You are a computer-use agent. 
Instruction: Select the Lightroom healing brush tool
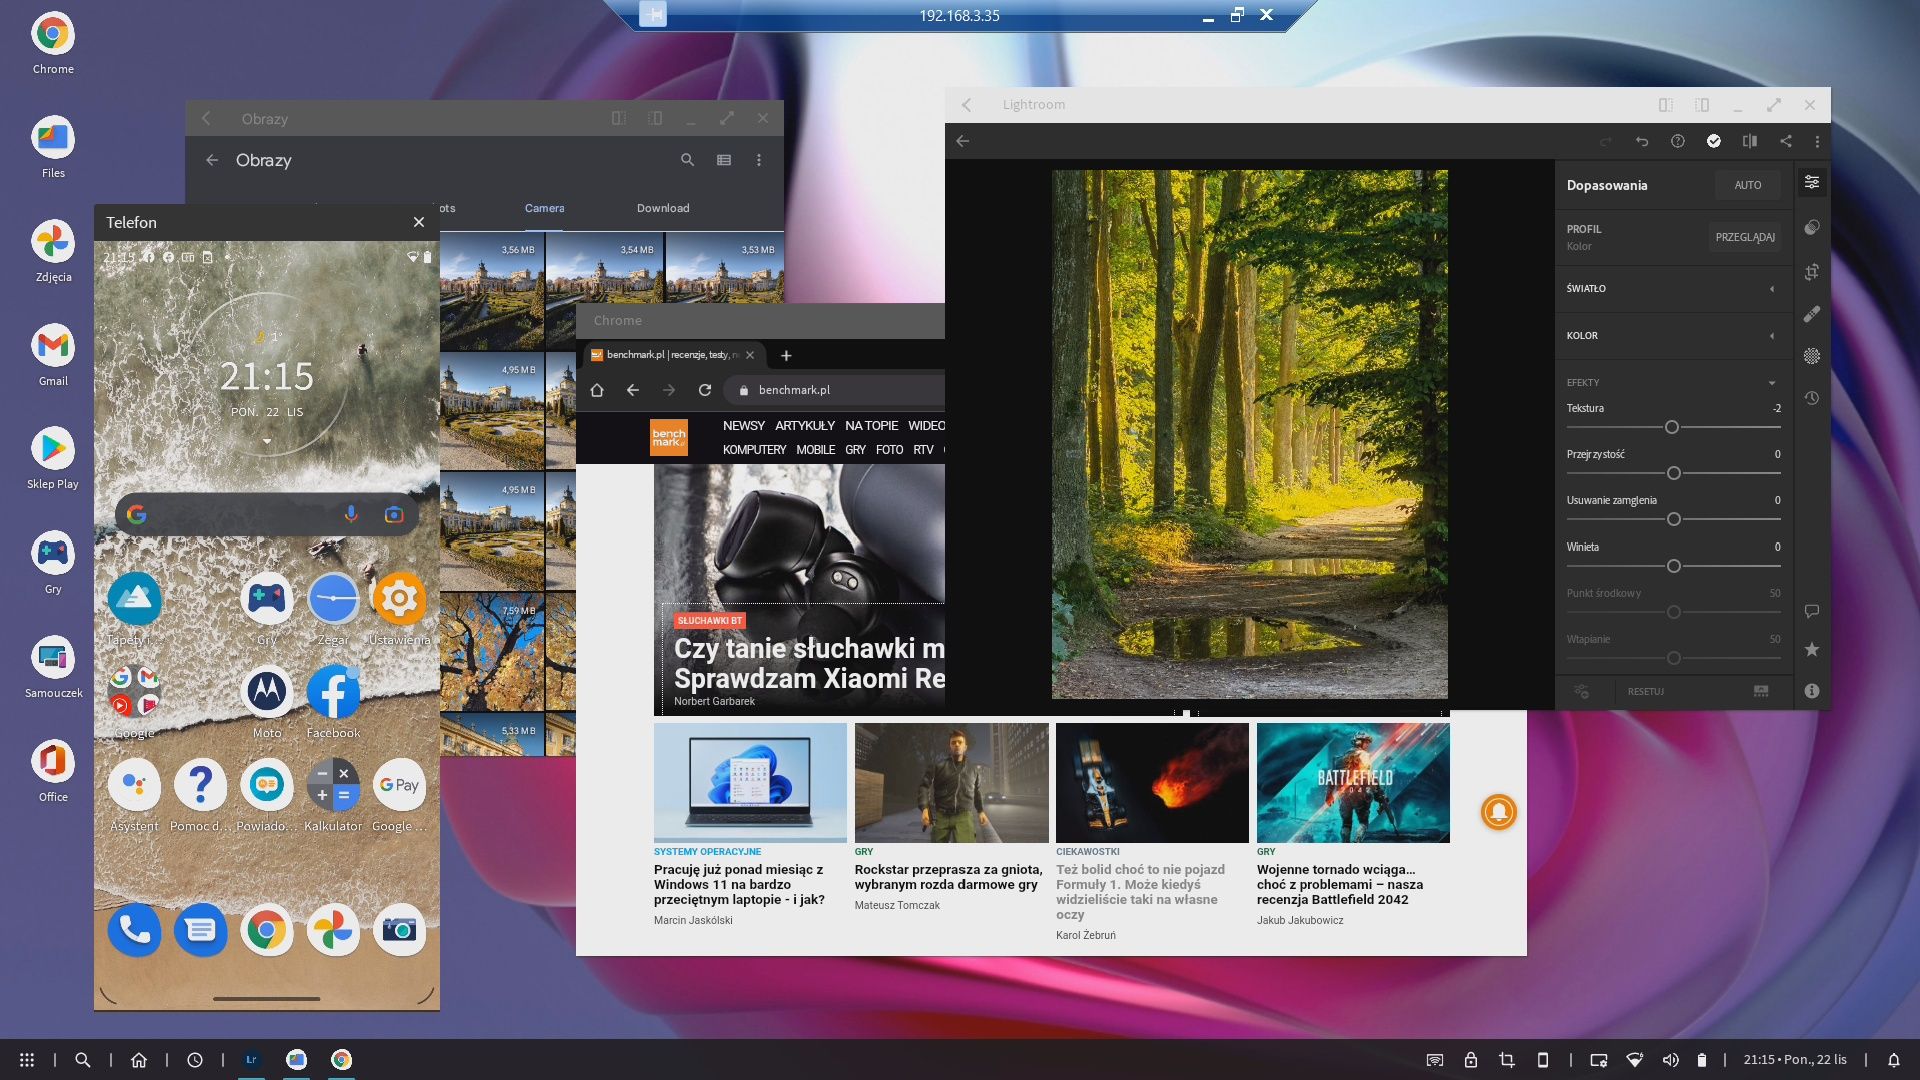[x=1811, y=314]
